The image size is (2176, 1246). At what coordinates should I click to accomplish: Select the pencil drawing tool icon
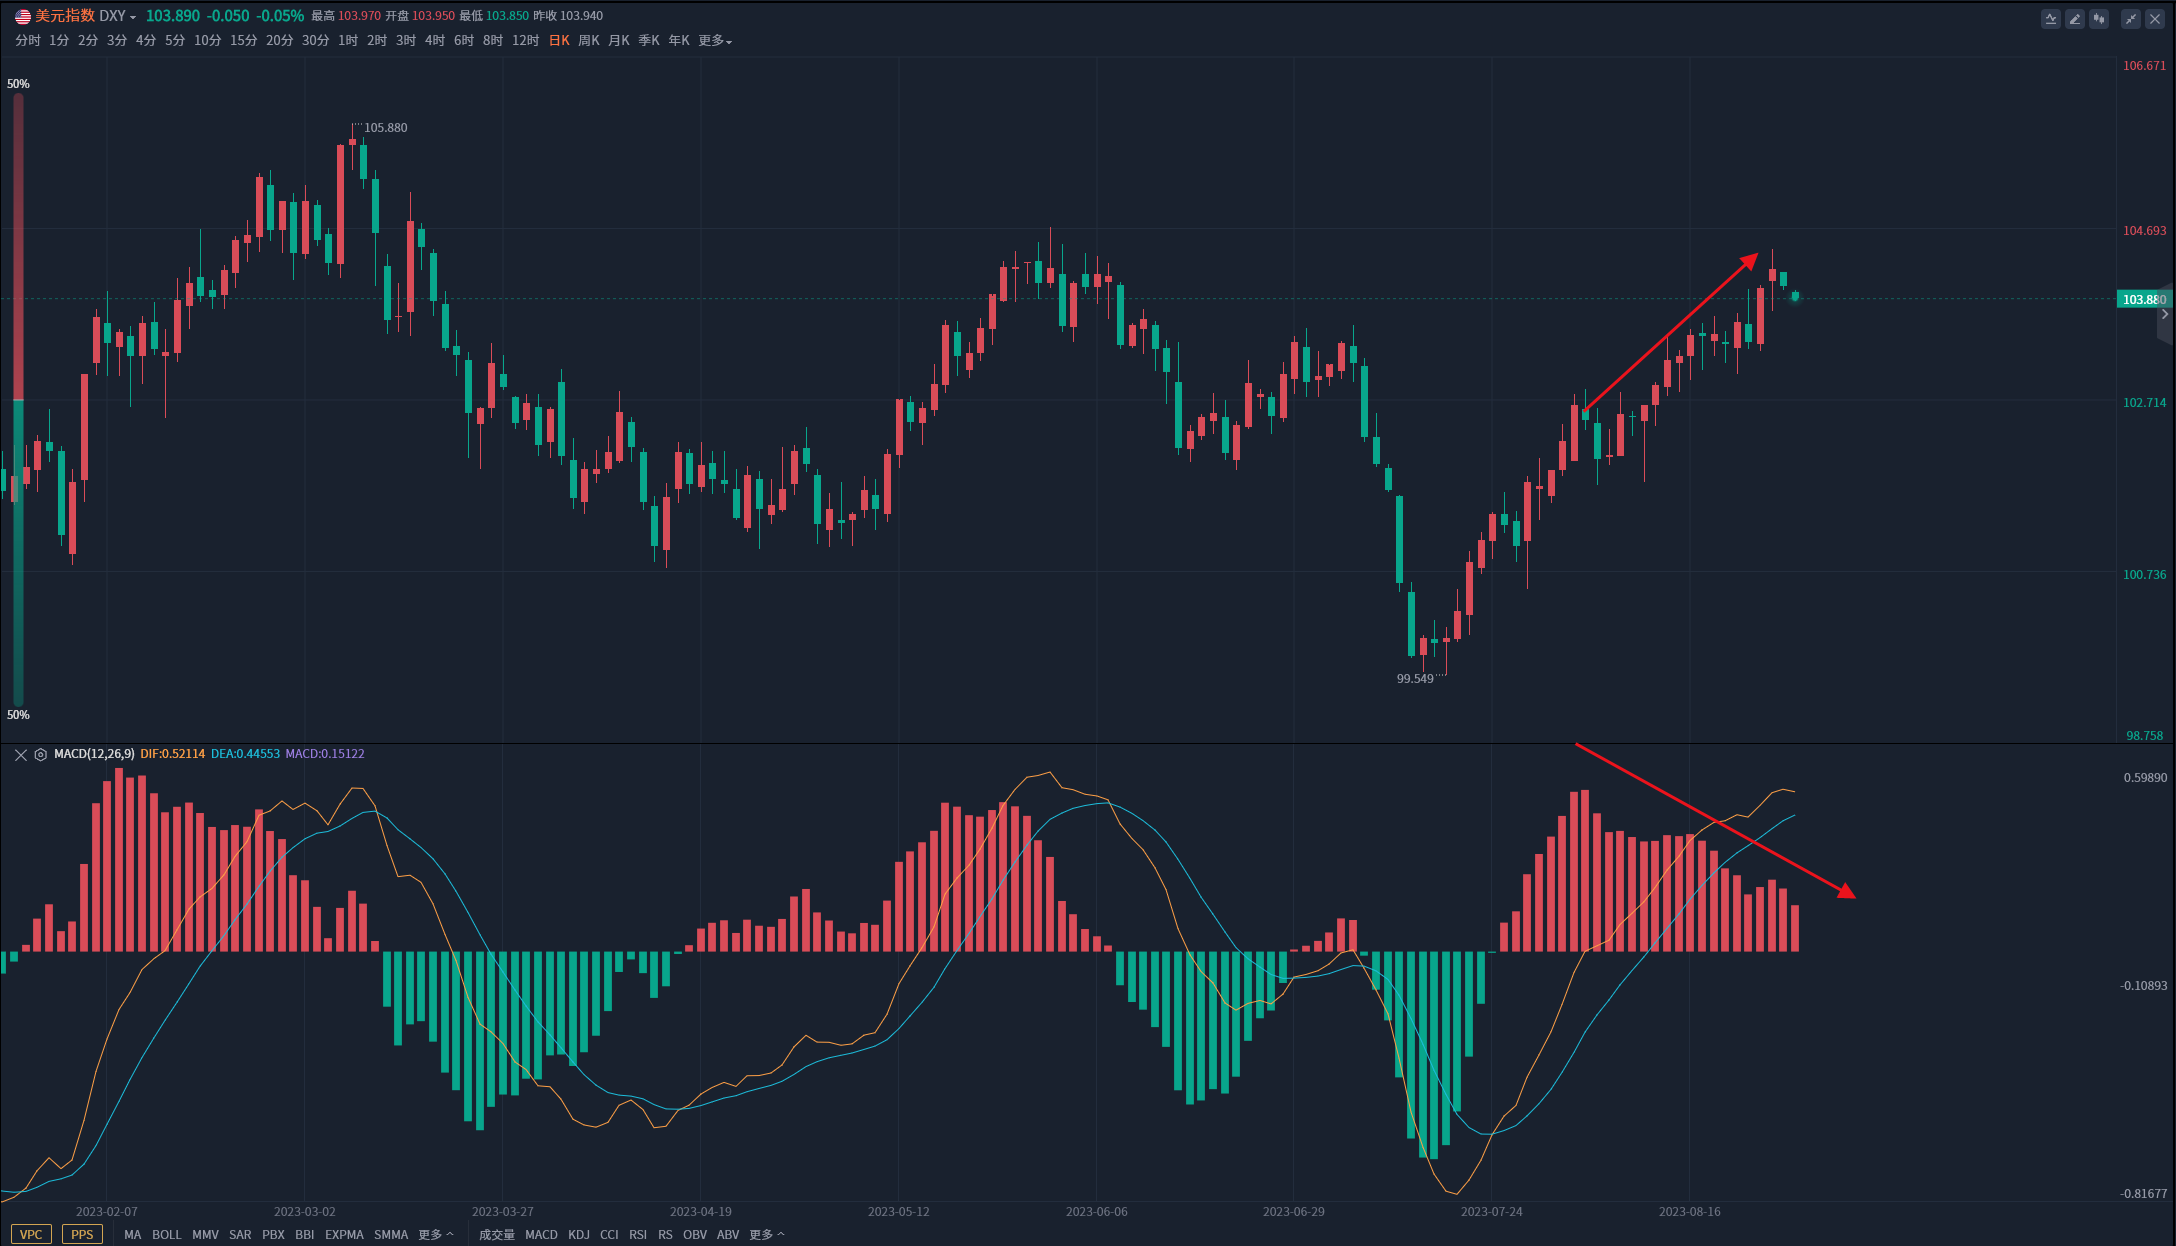[2075, 19]
